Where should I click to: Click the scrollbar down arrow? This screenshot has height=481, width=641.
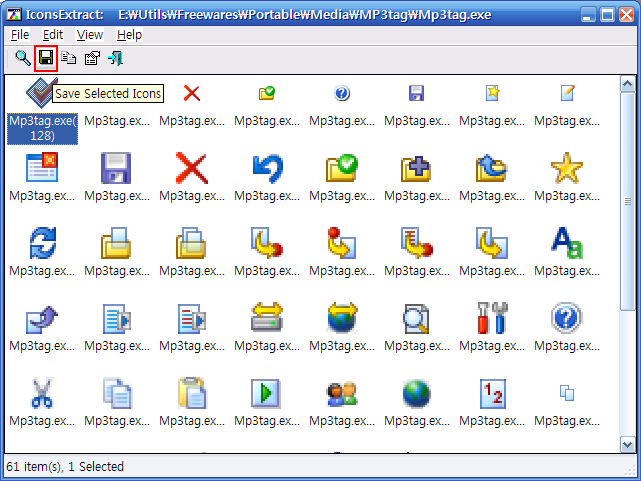[x=628, y=444]
